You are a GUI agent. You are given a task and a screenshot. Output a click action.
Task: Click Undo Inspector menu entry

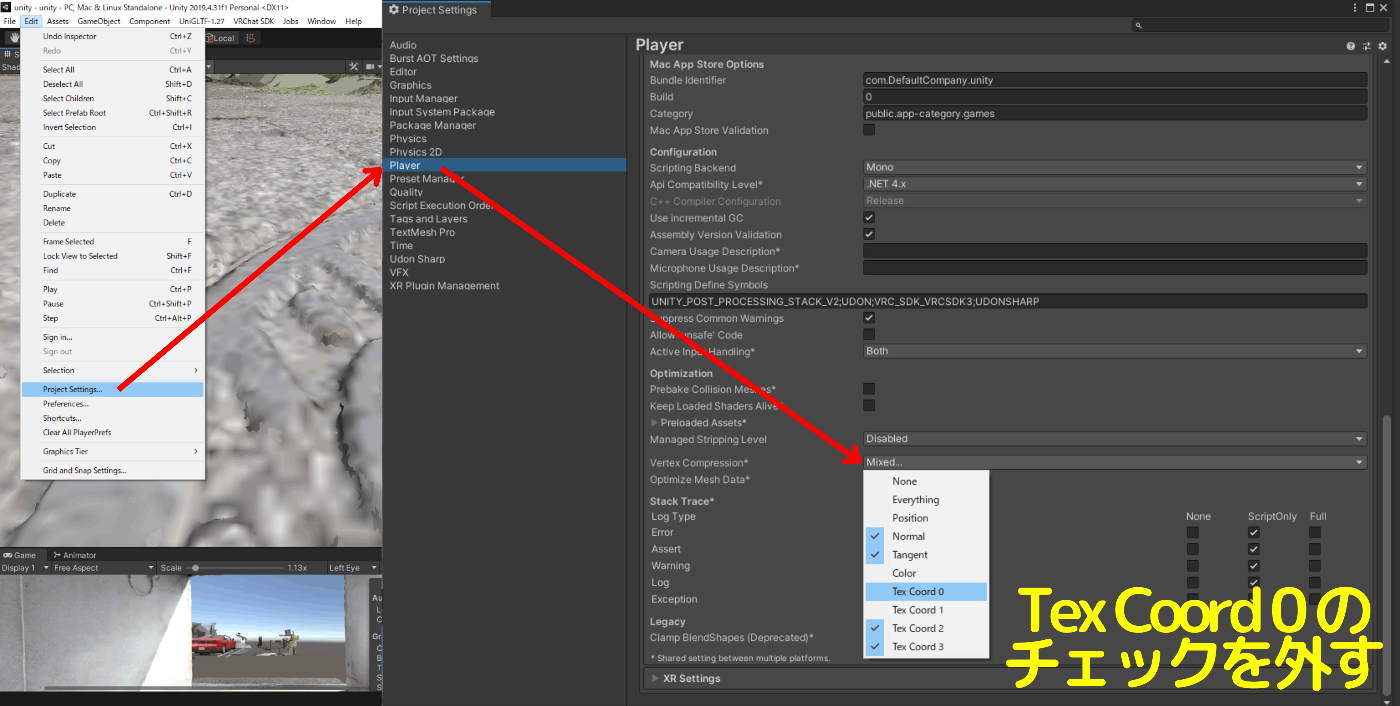tap(112, 36)
